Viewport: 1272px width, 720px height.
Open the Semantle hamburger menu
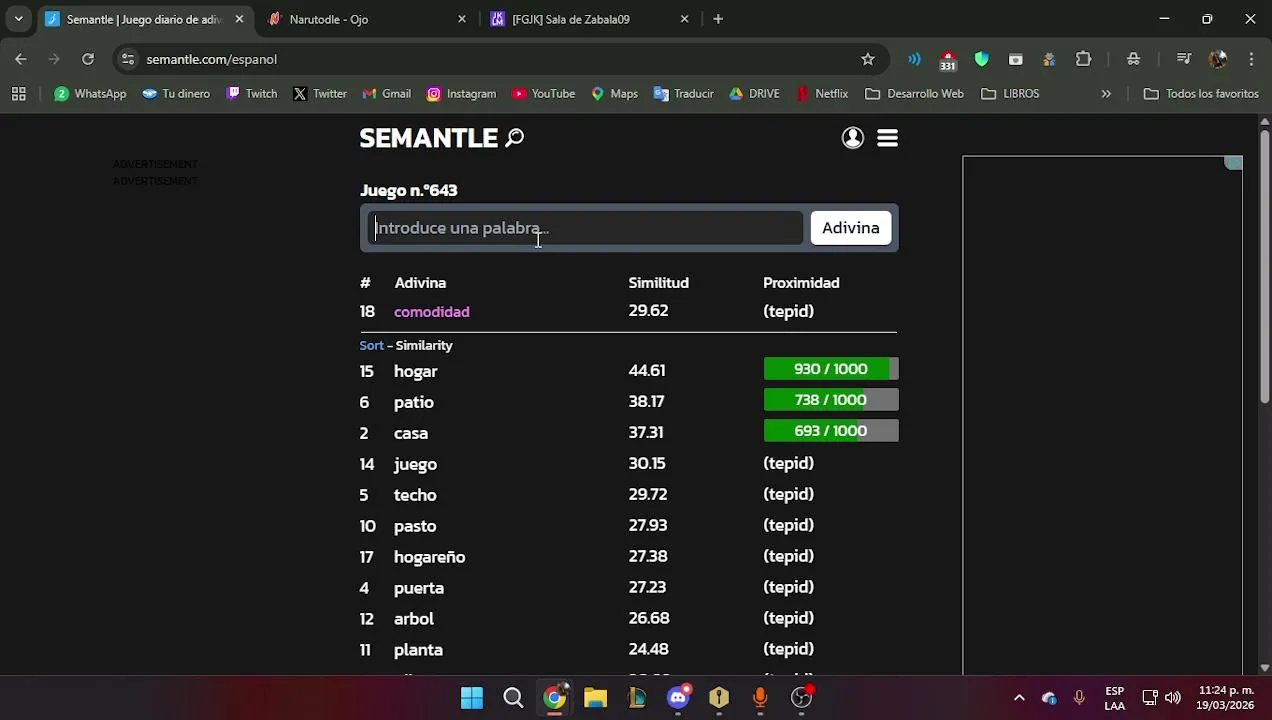(x=887, y=138)
